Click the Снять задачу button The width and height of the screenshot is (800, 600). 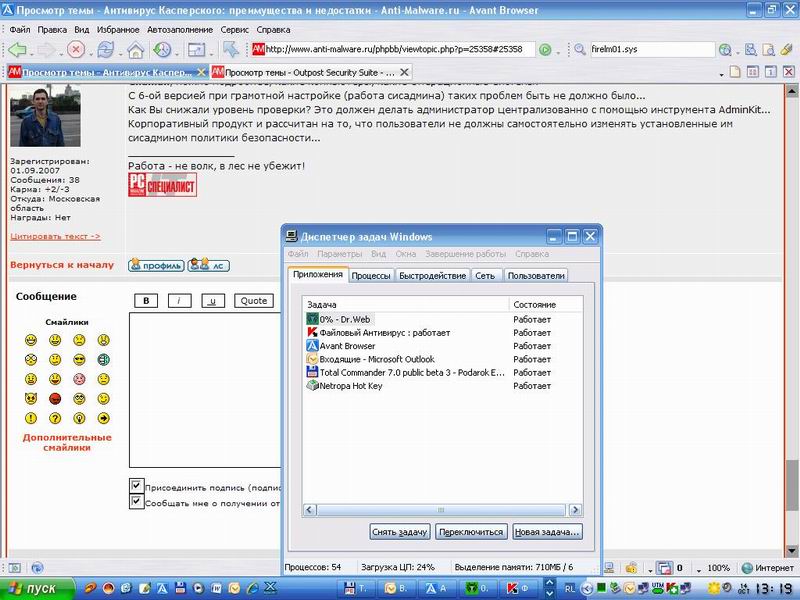399,532
